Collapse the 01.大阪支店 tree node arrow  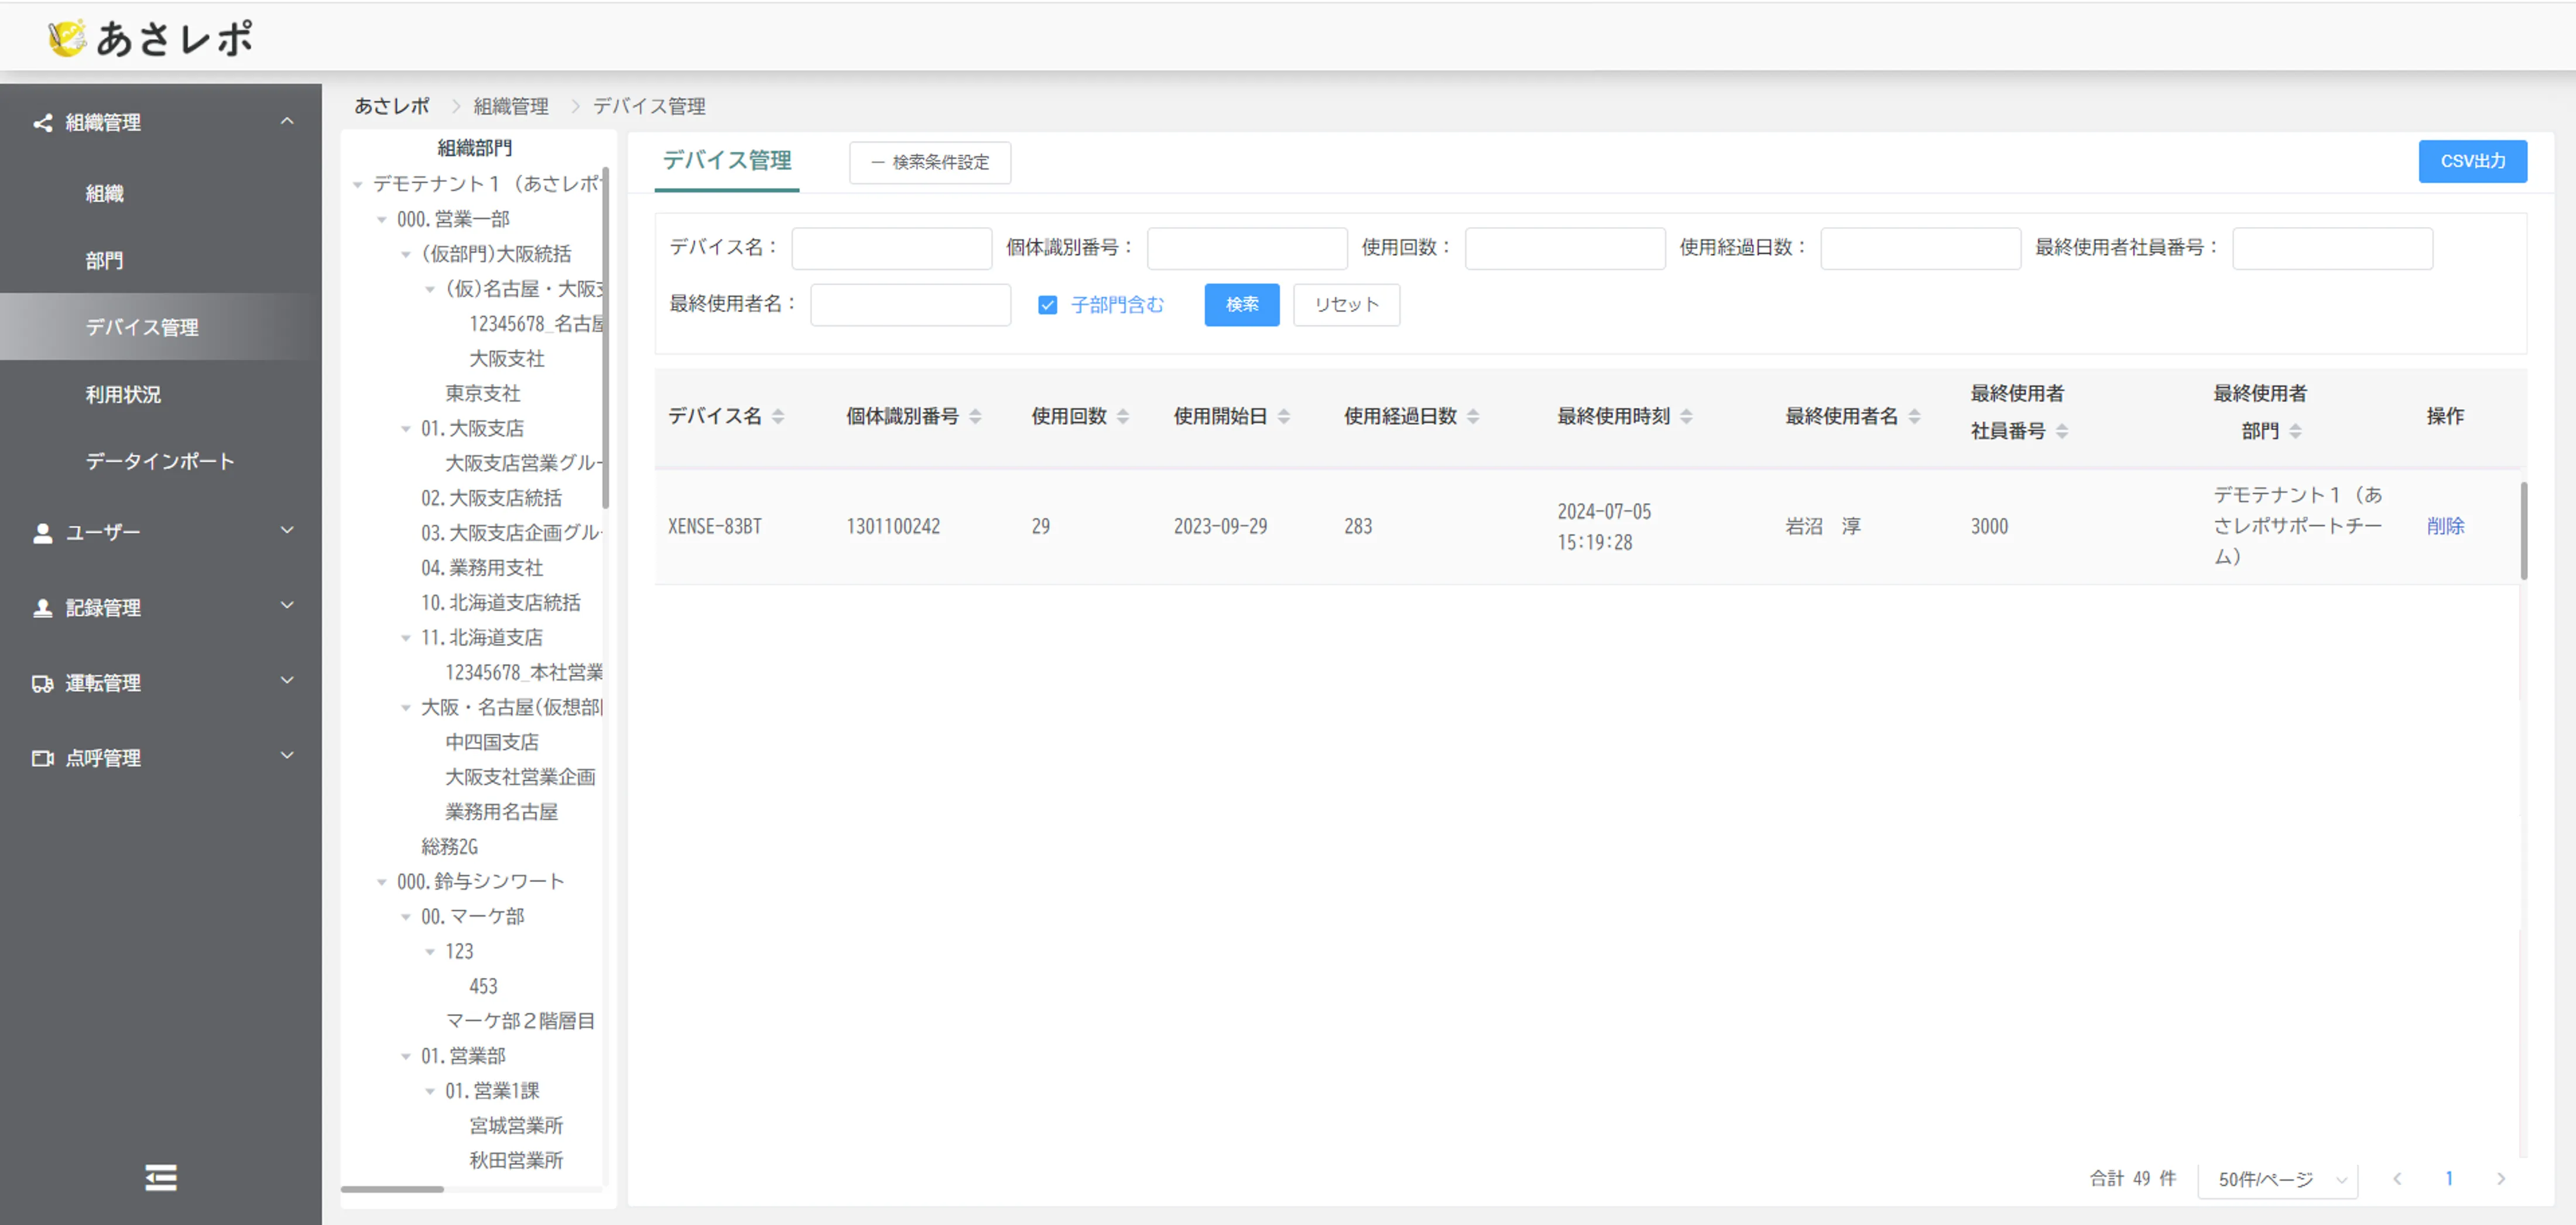pos(405,429)
